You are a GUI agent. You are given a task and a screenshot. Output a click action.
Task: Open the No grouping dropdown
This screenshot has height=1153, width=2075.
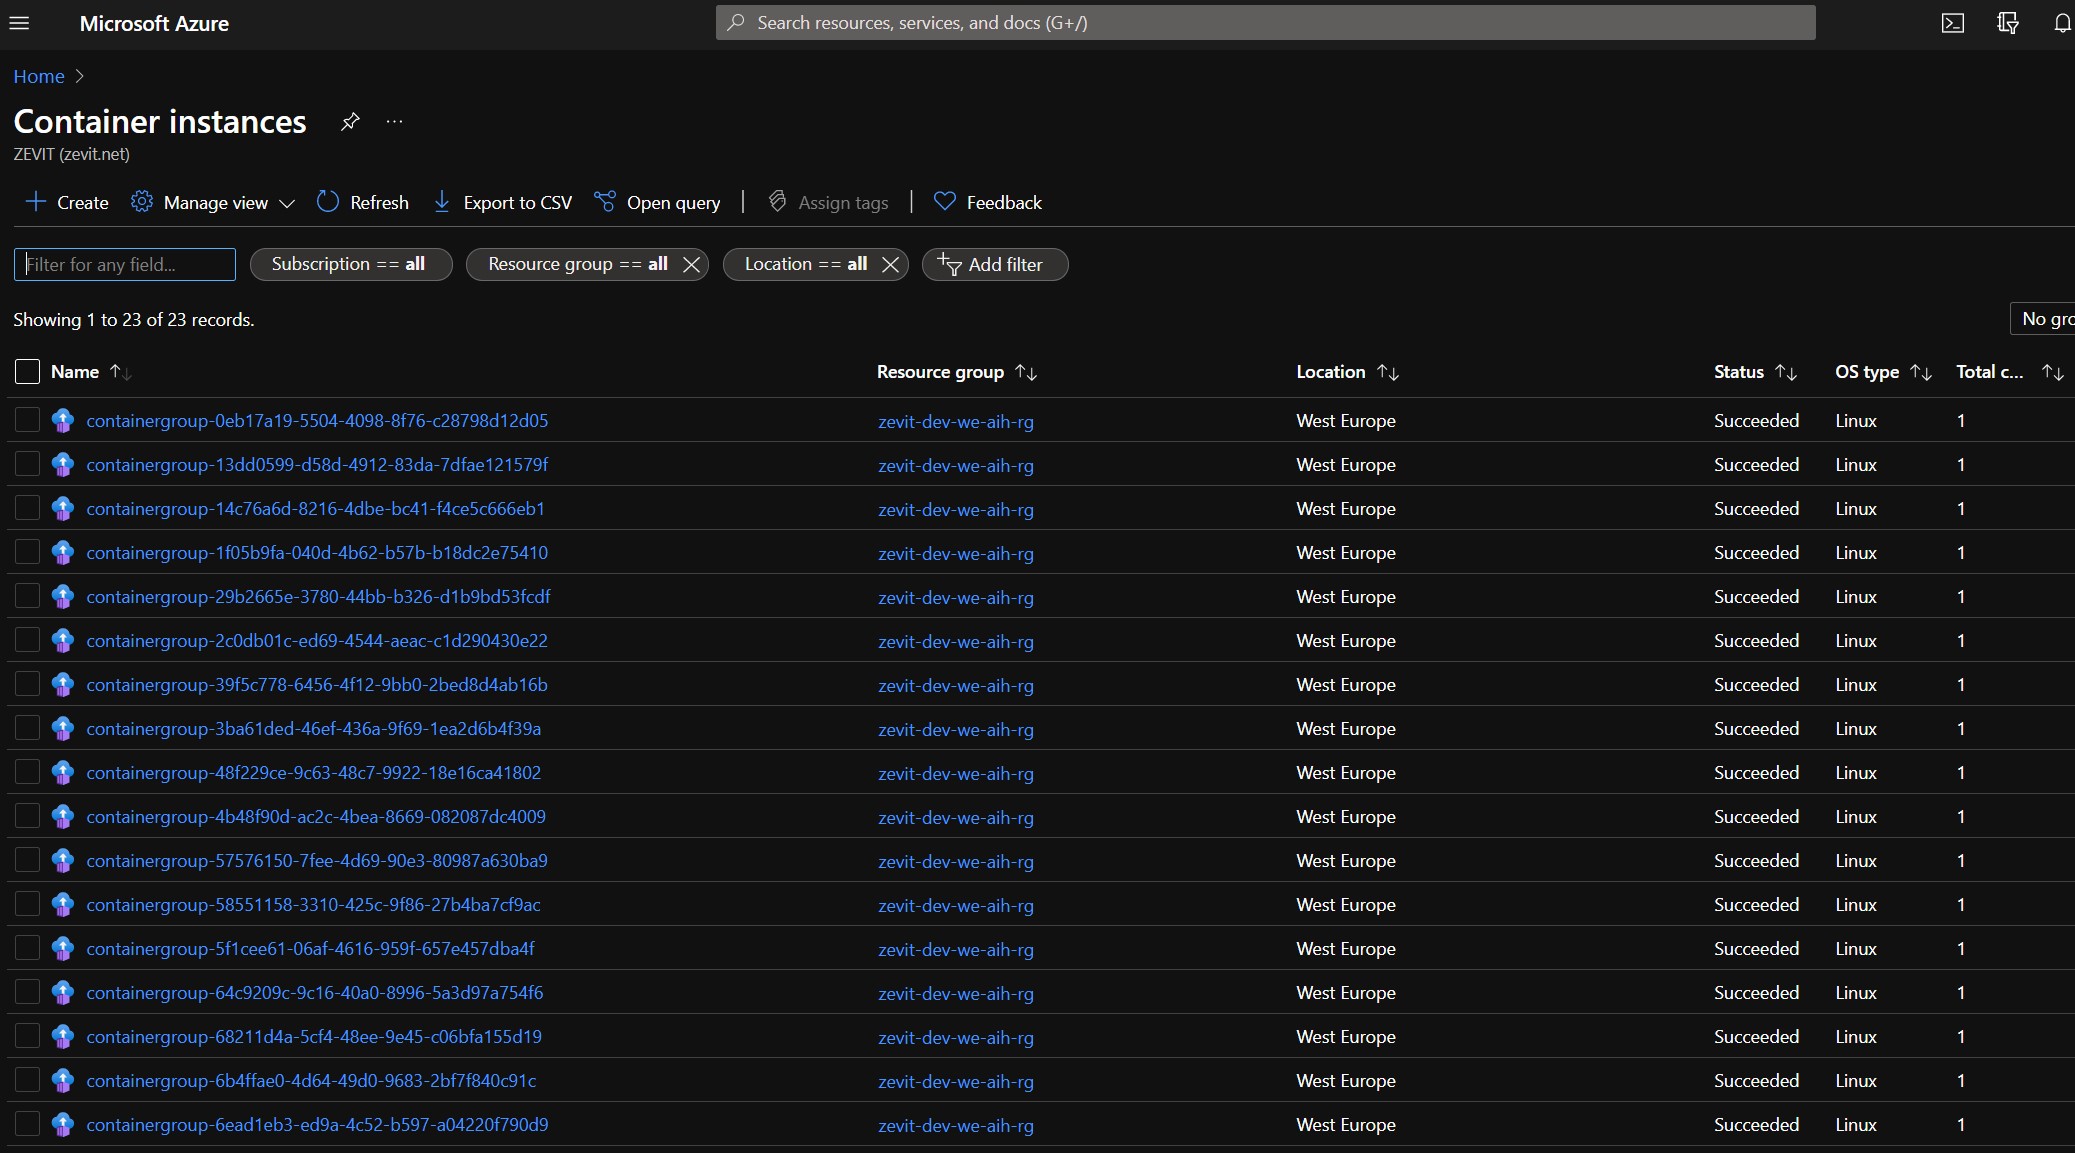click(2043, 319)
